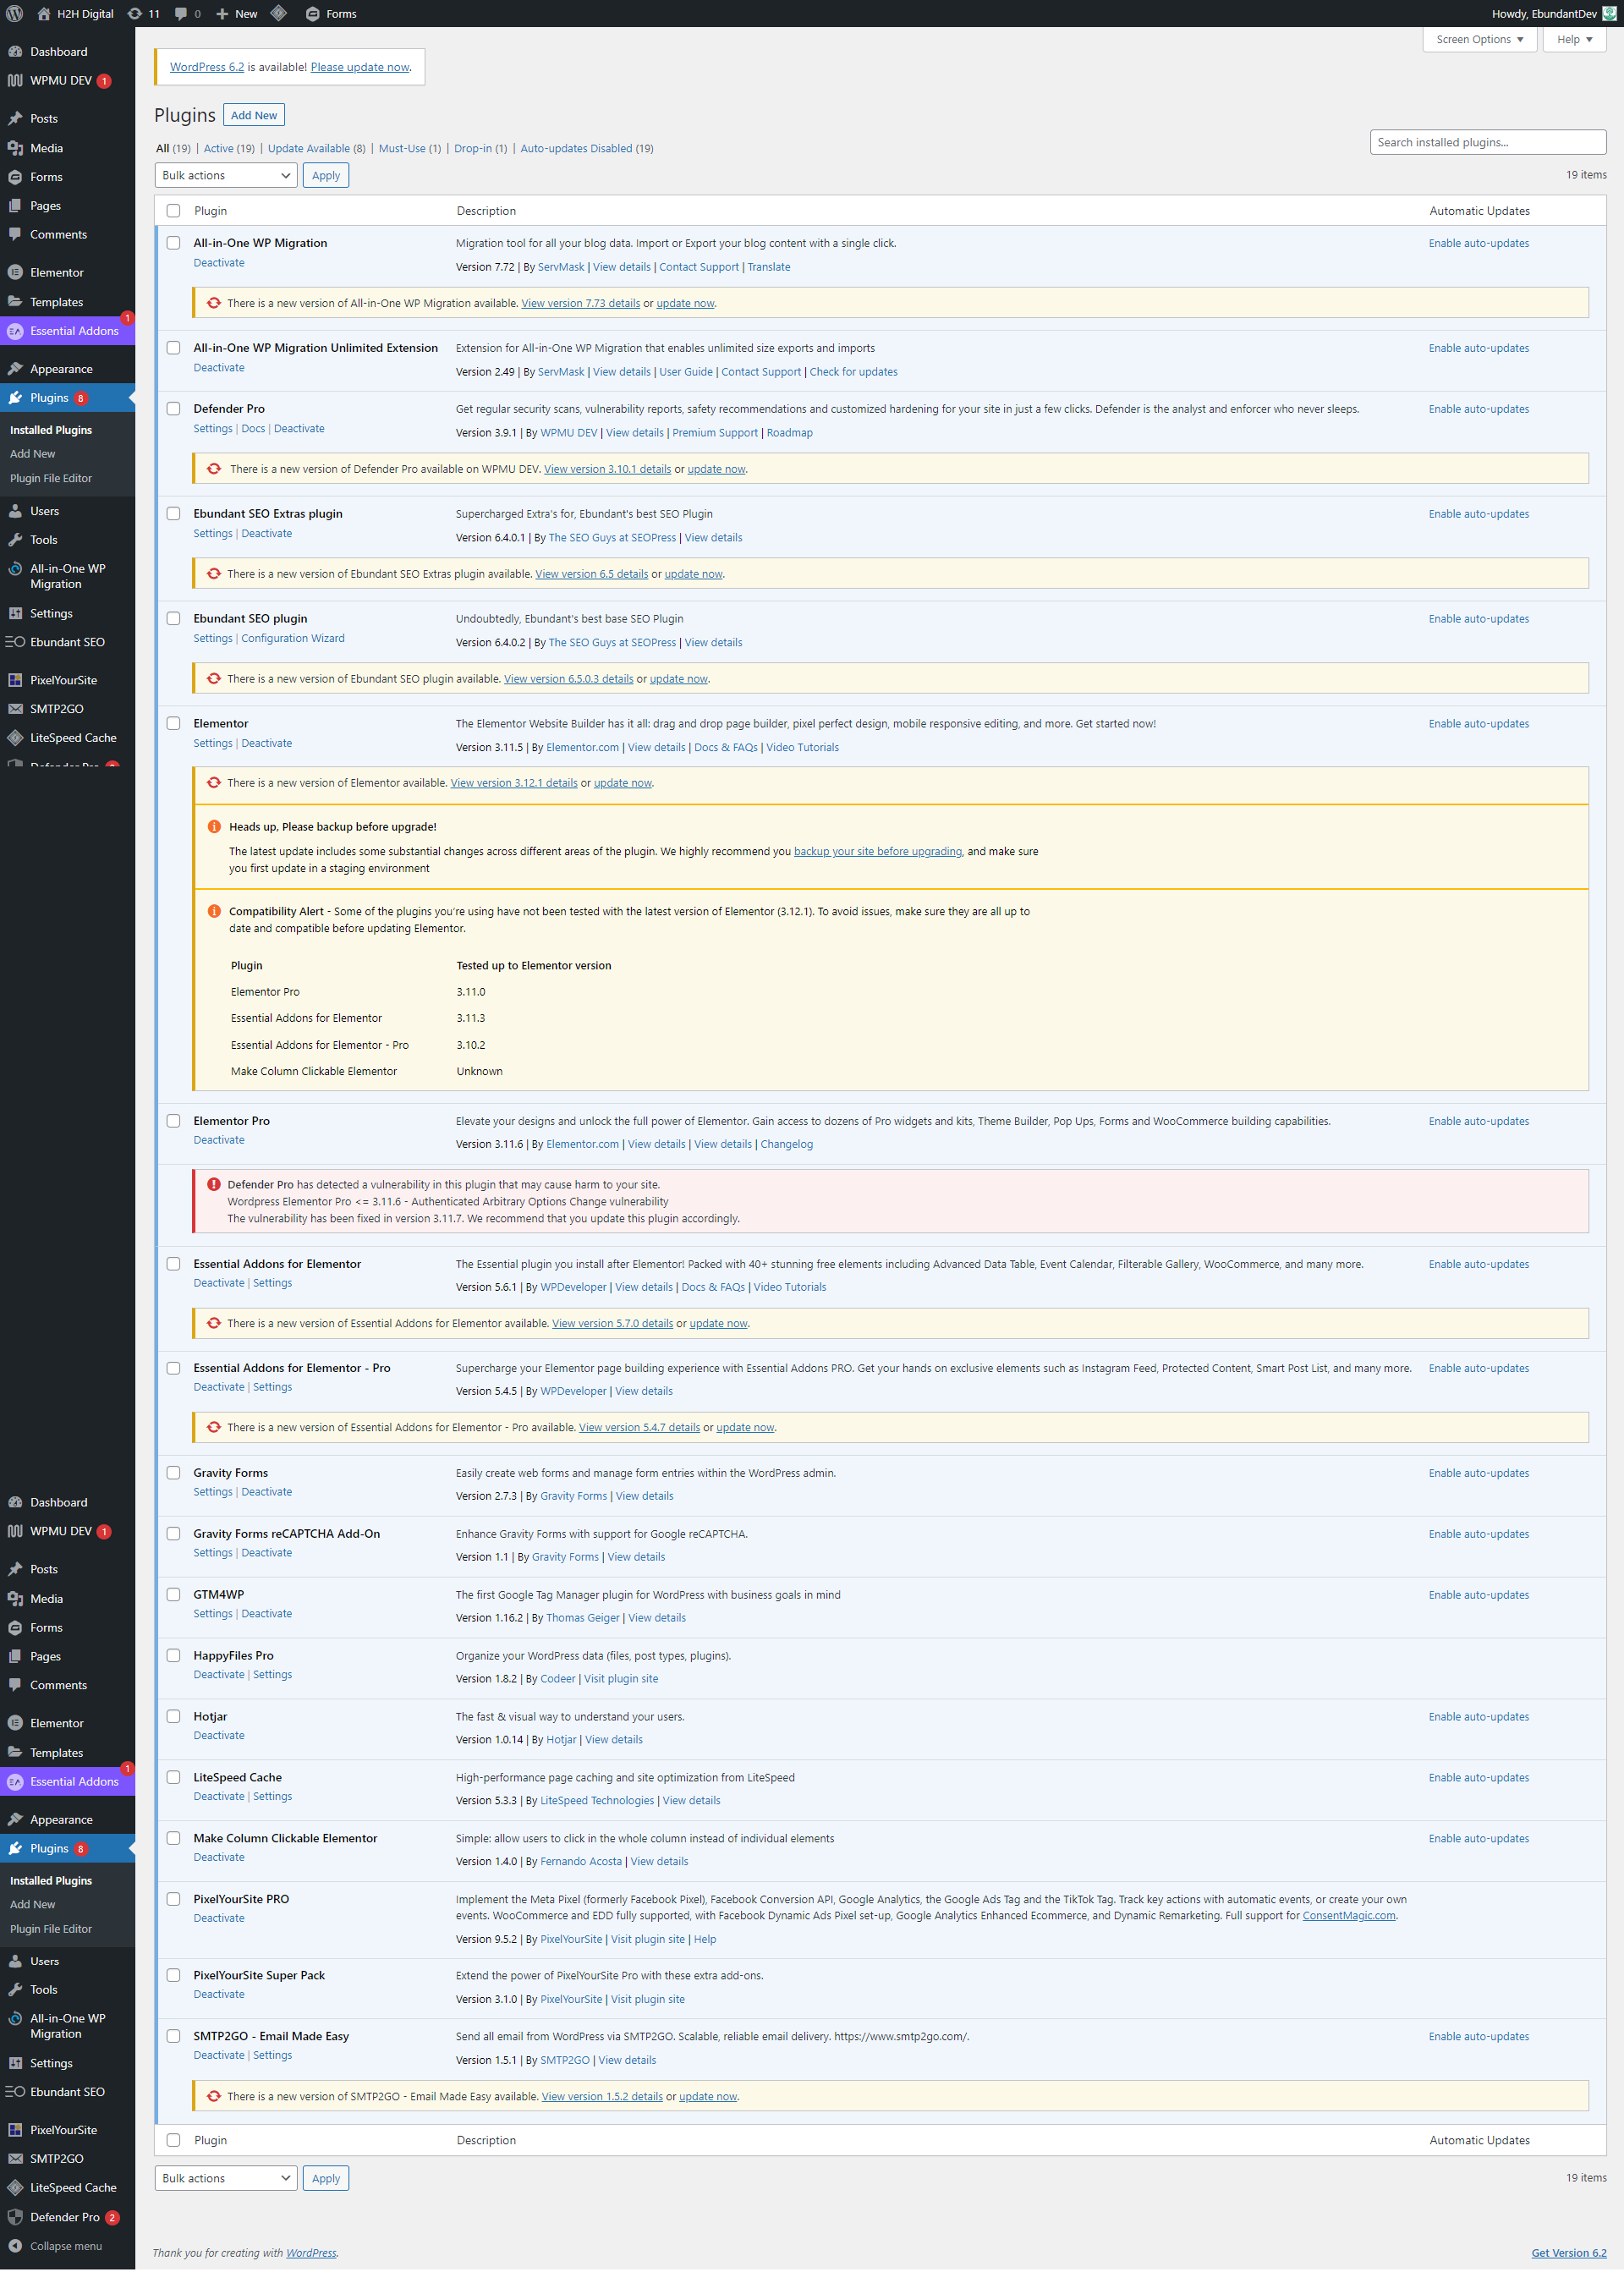Open the Plugin File Editor submenu

pos(51,478)
